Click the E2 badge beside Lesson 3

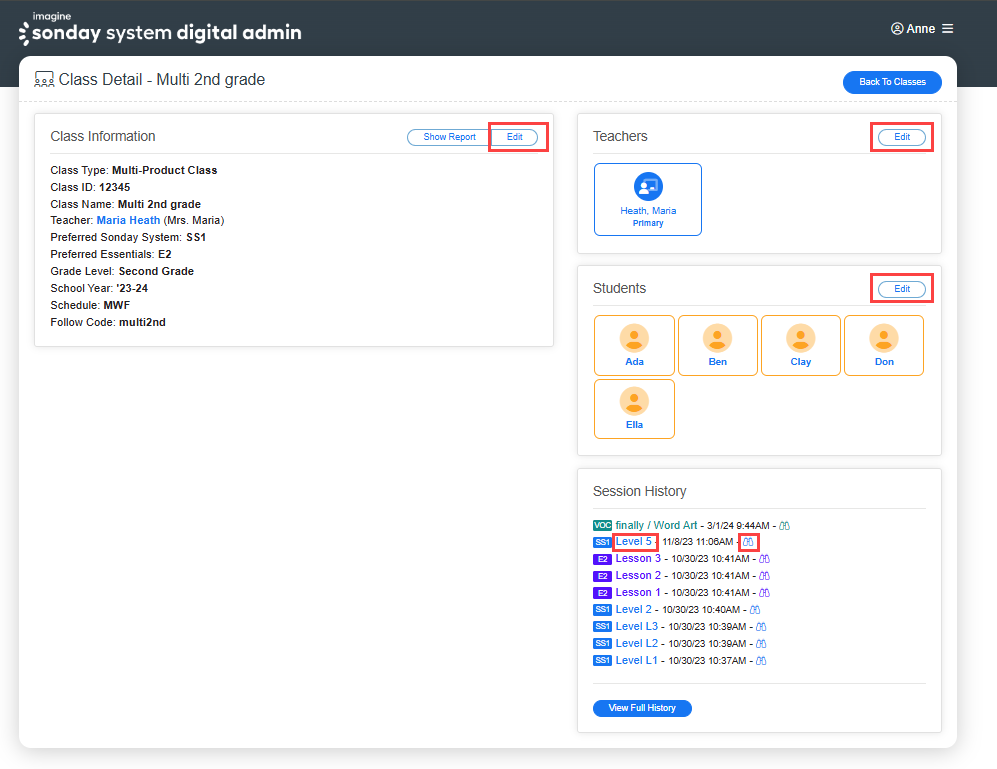[x=602, y=559]
